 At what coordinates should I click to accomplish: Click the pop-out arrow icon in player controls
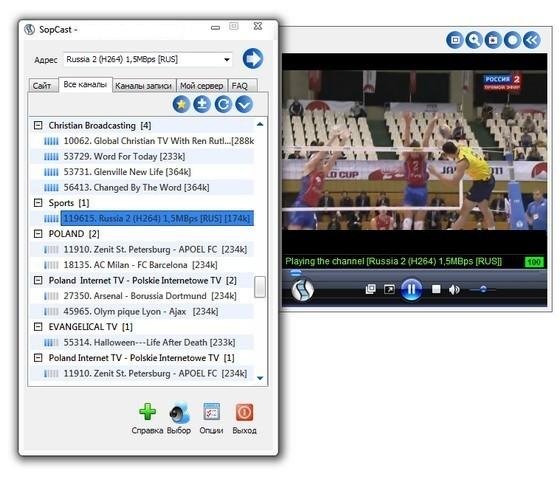(389, 289)
